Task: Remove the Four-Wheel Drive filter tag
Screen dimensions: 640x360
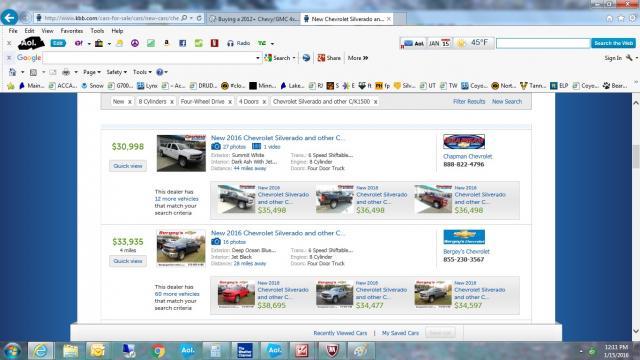Action: [230, 102]
